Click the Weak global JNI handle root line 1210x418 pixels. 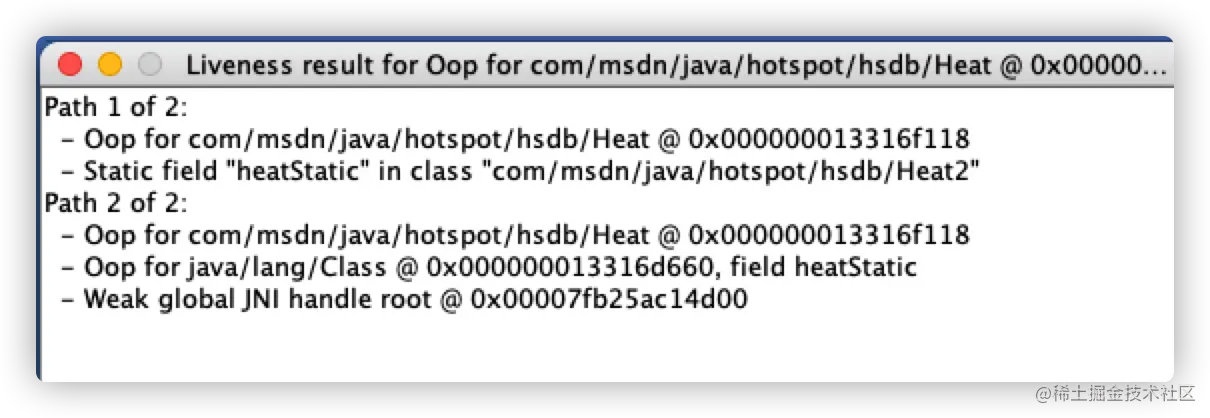404,299
